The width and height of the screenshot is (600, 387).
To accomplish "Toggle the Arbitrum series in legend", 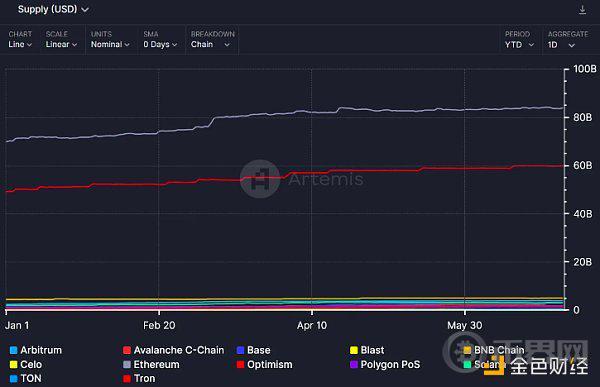I will tap(36, 350).
